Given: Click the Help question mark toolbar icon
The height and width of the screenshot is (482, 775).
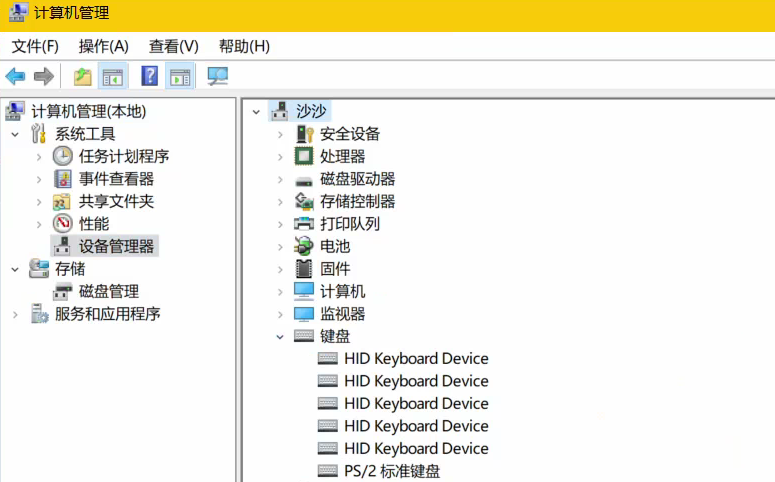Looking at the screenshot, I should pyautogui.click(x=149, y=76).
